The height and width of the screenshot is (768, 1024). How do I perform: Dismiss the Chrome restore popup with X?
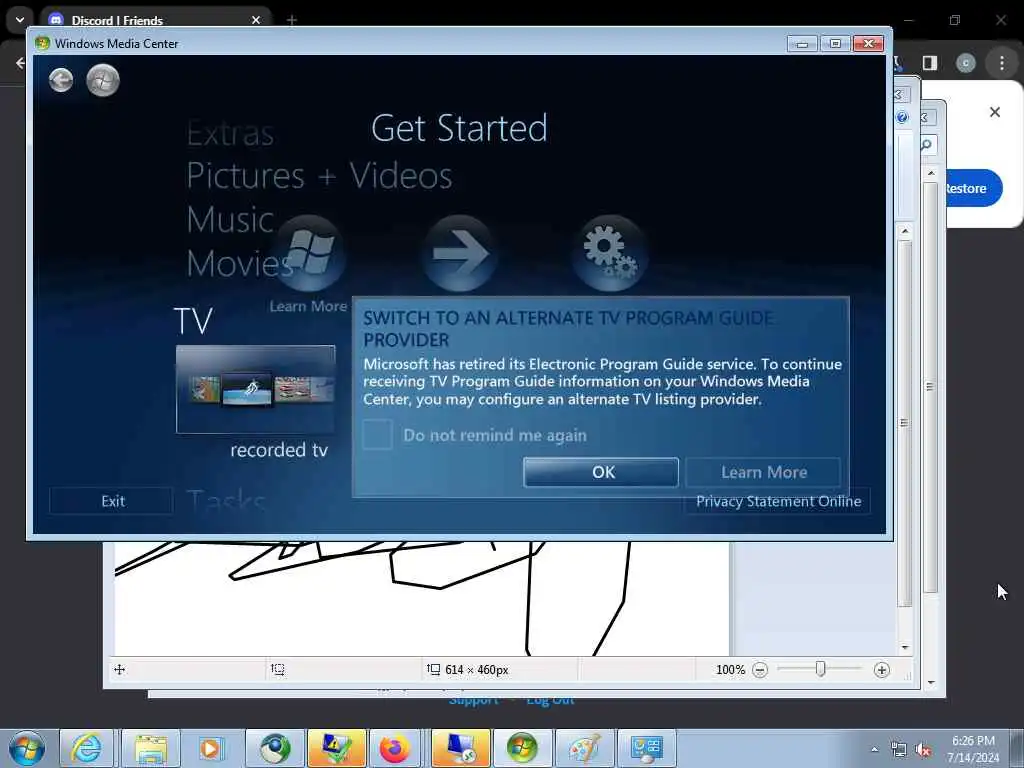tap(995, 112)
